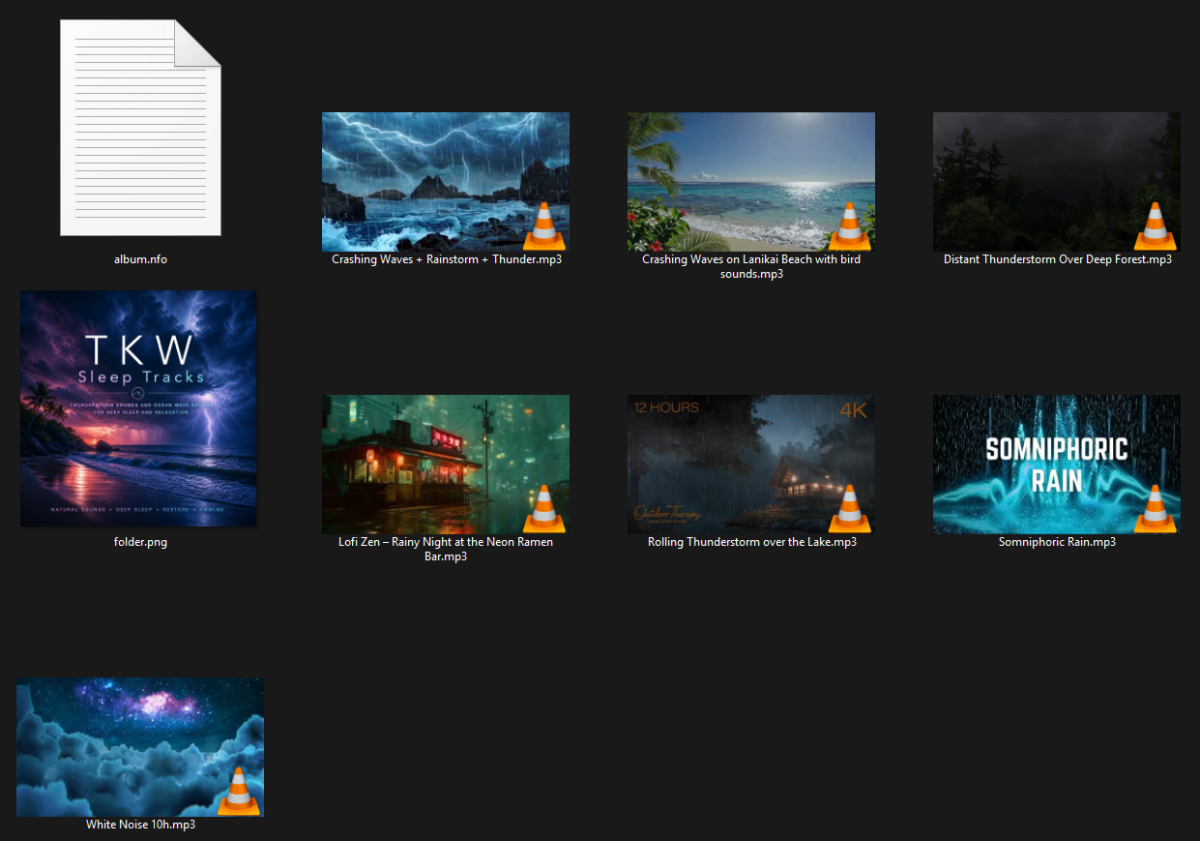
Task: Click VLC cone on Rolling Thunderstorm file
Action: 849,508
